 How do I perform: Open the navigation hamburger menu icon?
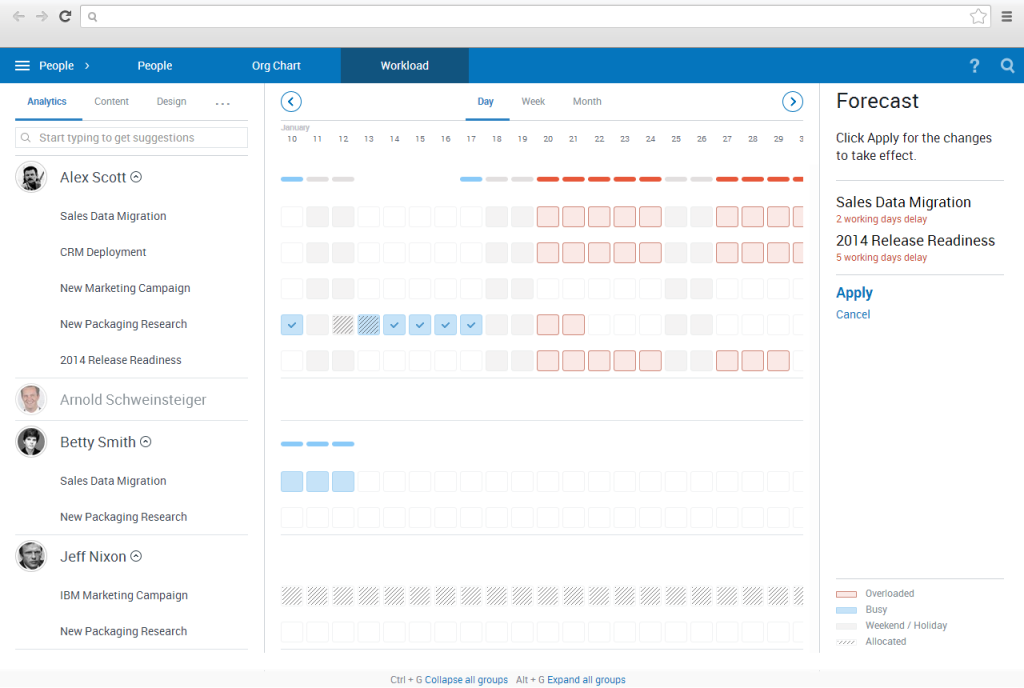click(21, 65)
